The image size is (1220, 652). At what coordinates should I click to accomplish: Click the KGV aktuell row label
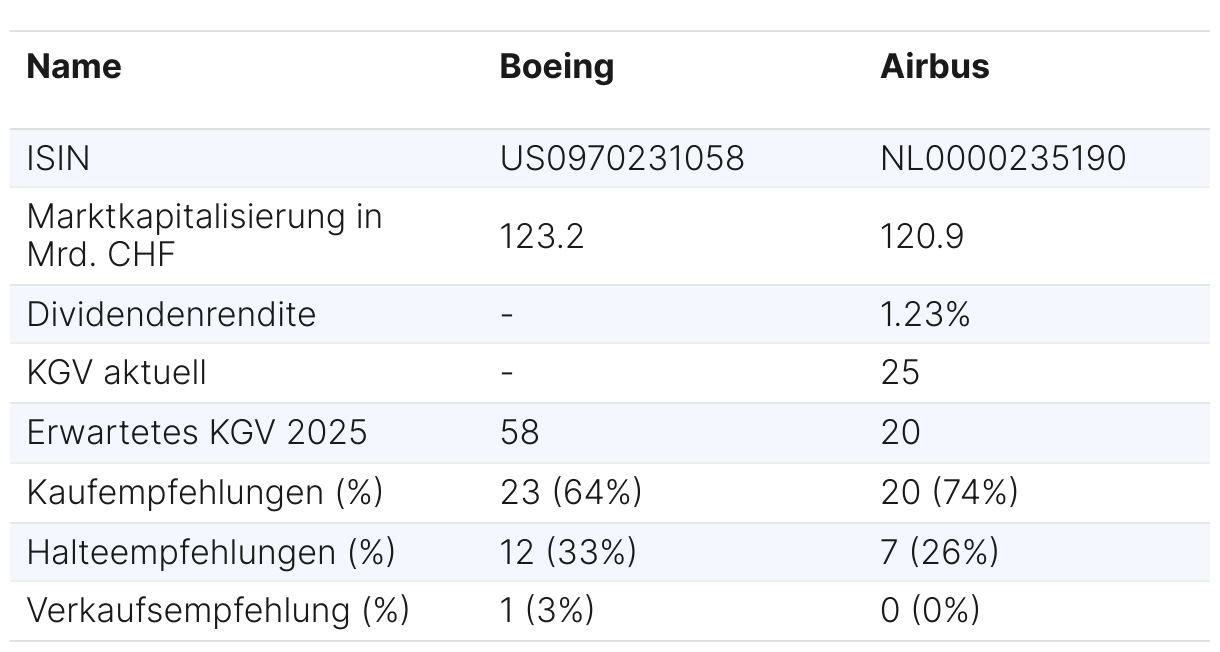pos(116,373)
